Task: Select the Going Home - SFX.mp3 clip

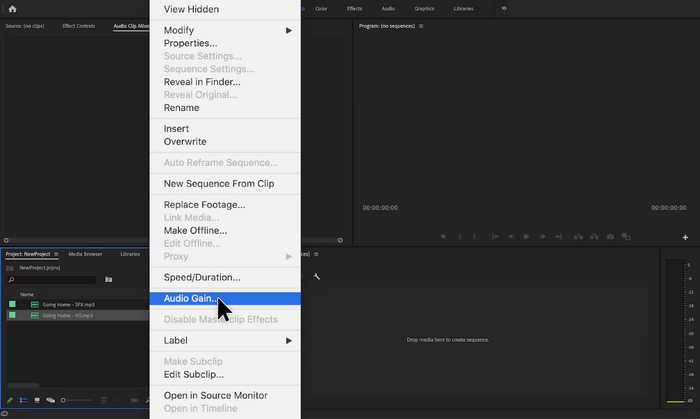Action: coord(69,304)
